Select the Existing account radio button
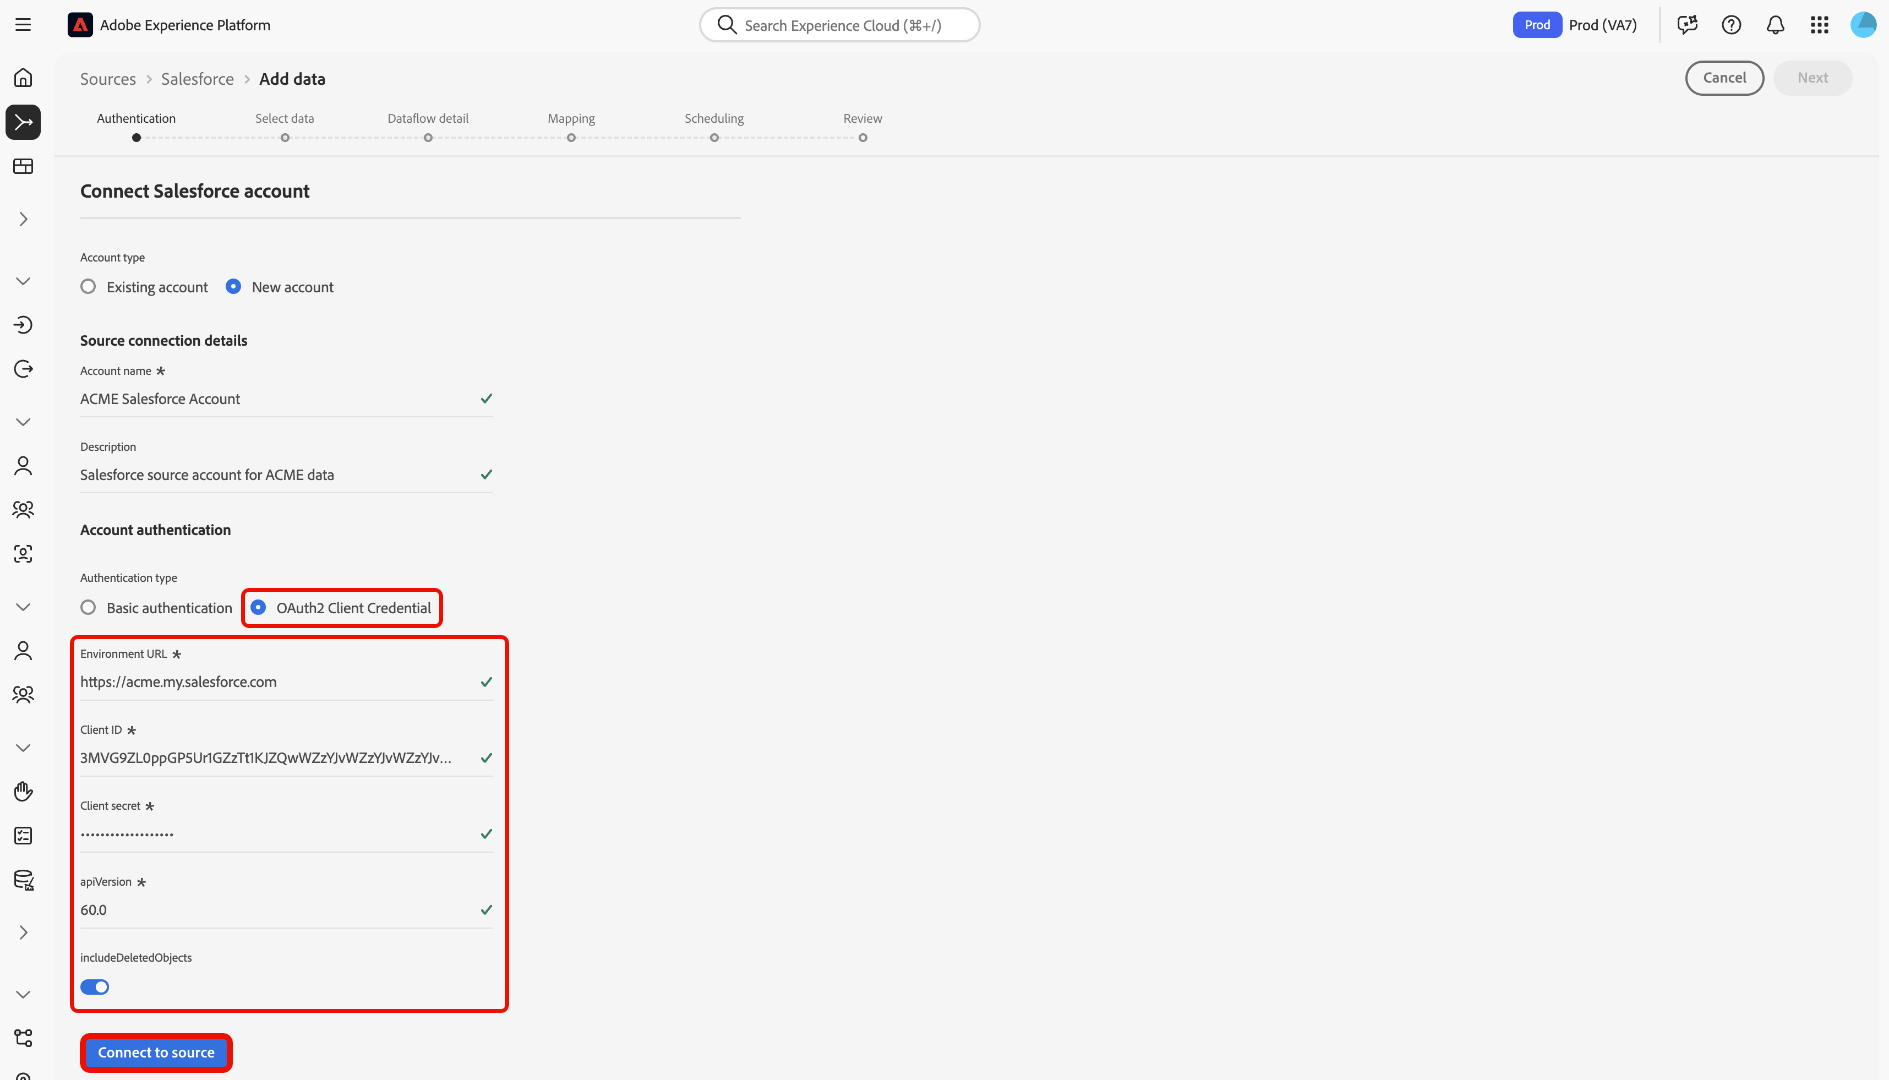1889x1080 pixels. pyautogui.click(x=88, y=287)
